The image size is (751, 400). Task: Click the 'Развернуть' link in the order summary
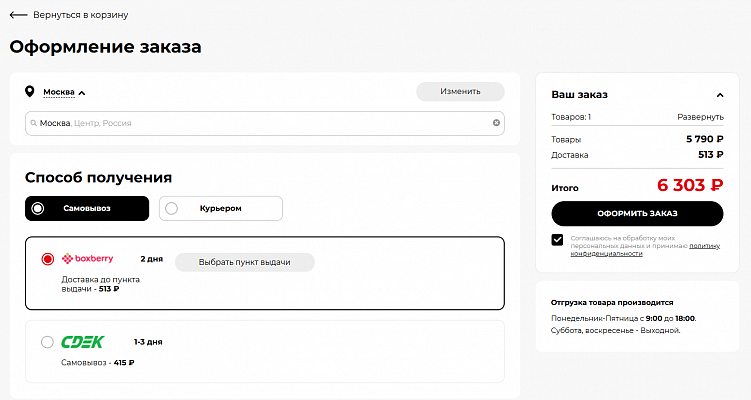(x=700, y=117)
